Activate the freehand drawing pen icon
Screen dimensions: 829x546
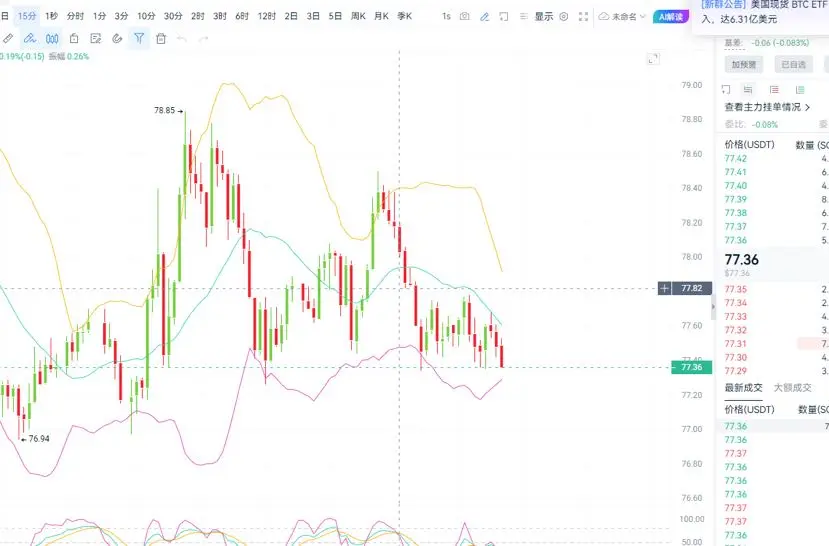(30, 38)
